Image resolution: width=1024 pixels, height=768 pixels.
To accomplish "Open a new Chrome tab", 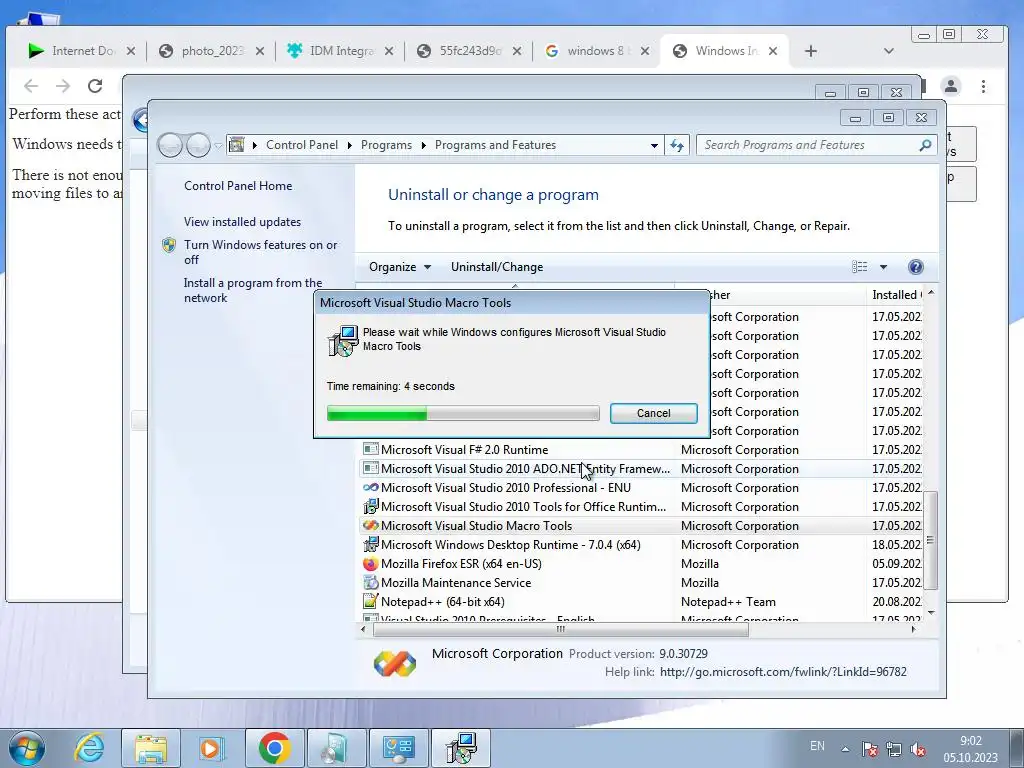I will pos(810,51).
